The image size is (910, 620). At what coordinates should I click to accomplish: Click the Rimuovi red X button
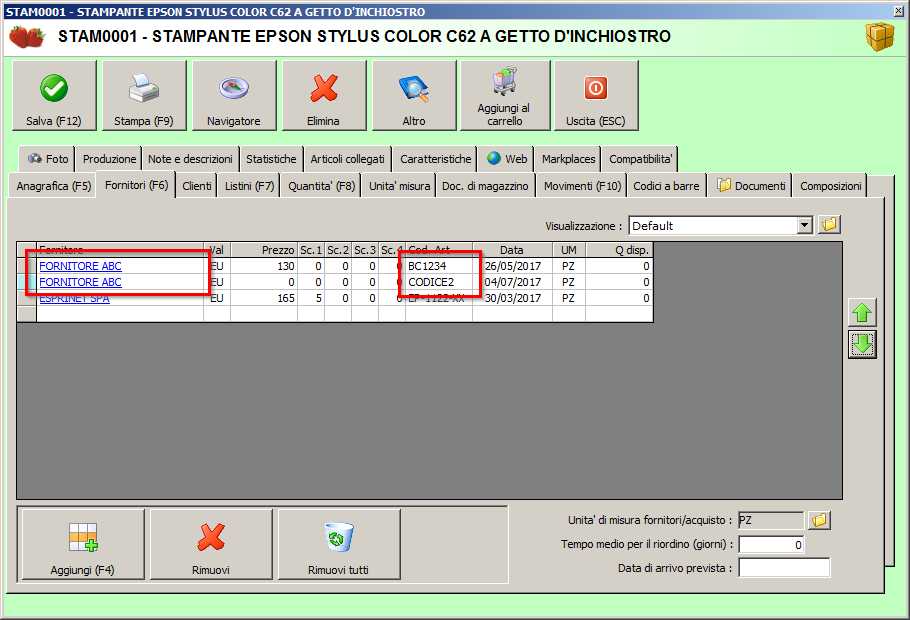coord(211,544)
